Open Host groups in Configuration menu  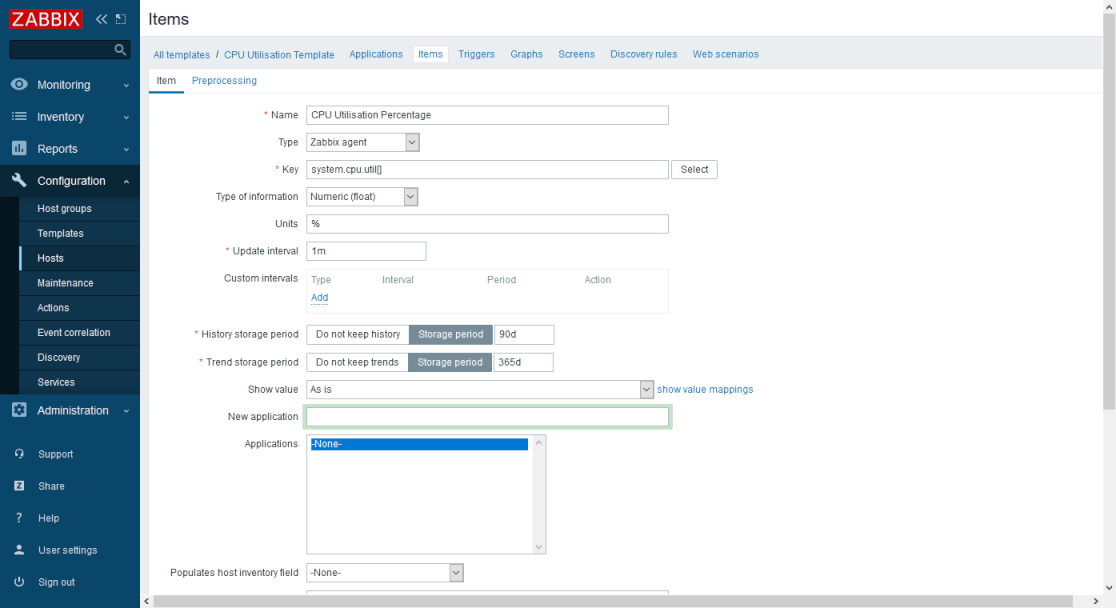(x=80, y=209)
